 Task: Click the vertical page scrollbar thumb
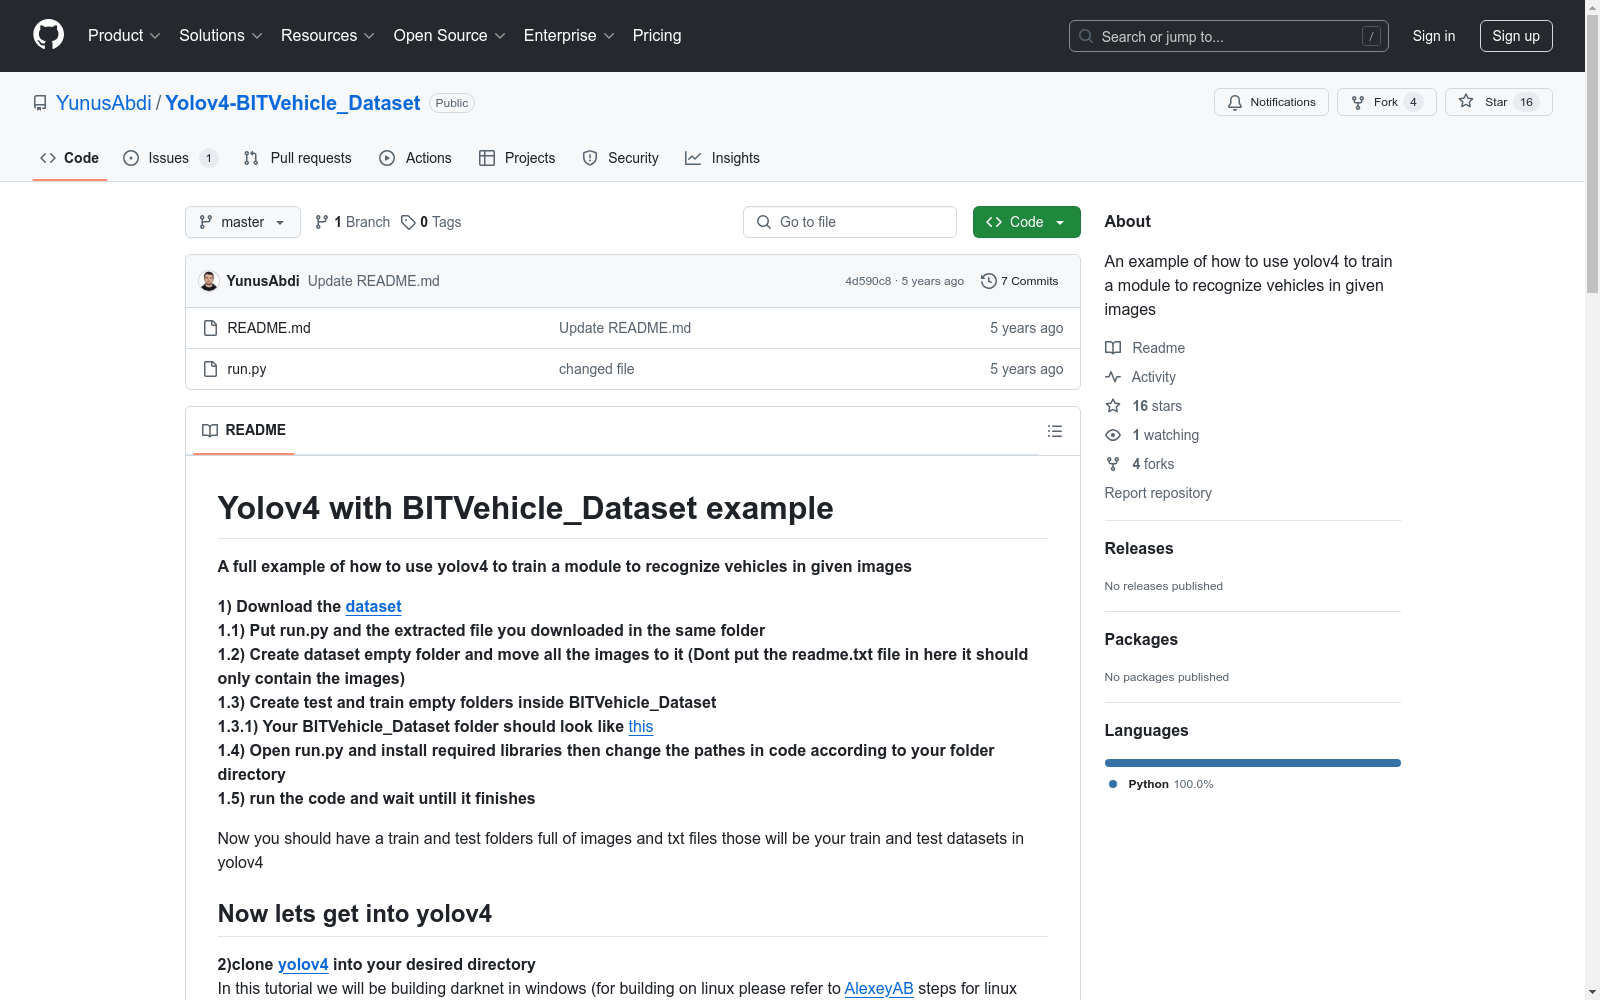1592,154
